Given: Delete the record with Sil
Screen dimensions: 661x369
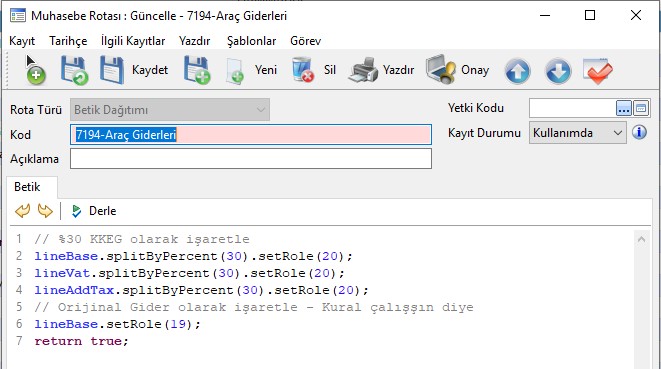Looking at the screenshot, I should point(314,70).
